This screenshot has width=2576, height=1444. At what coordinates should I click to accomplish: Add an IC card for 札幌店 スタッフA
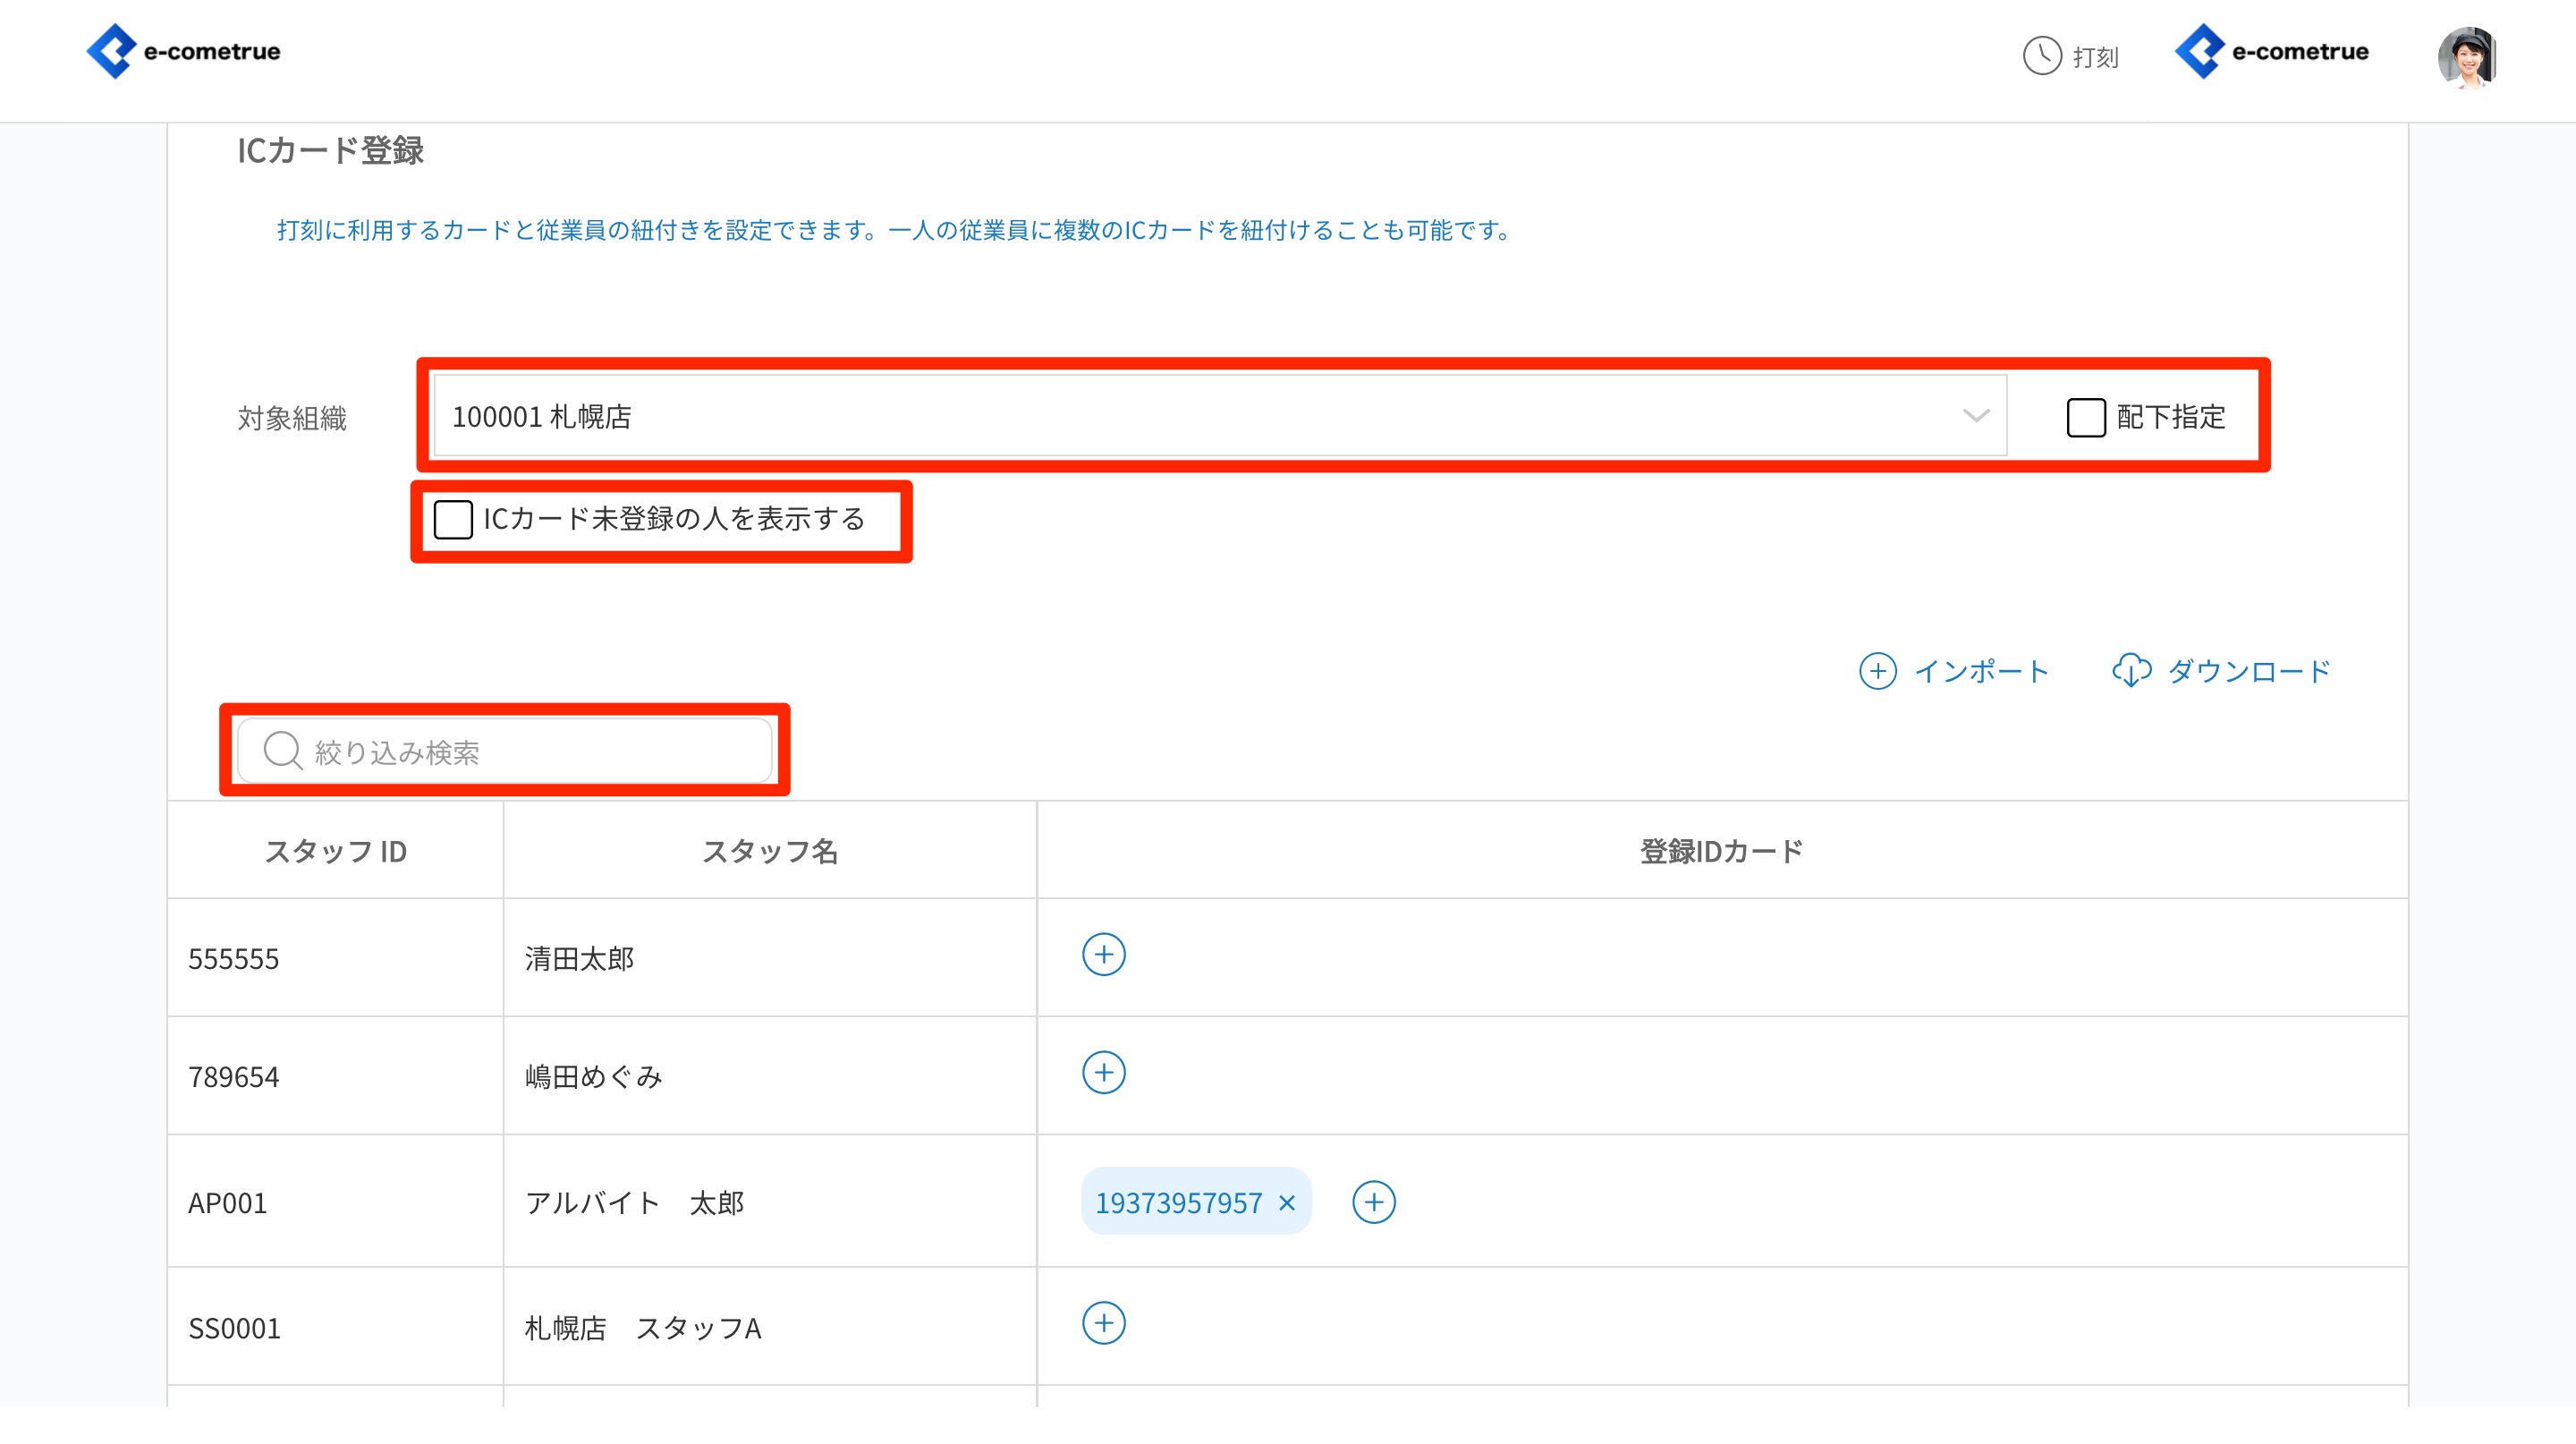coord(1103,1324)
